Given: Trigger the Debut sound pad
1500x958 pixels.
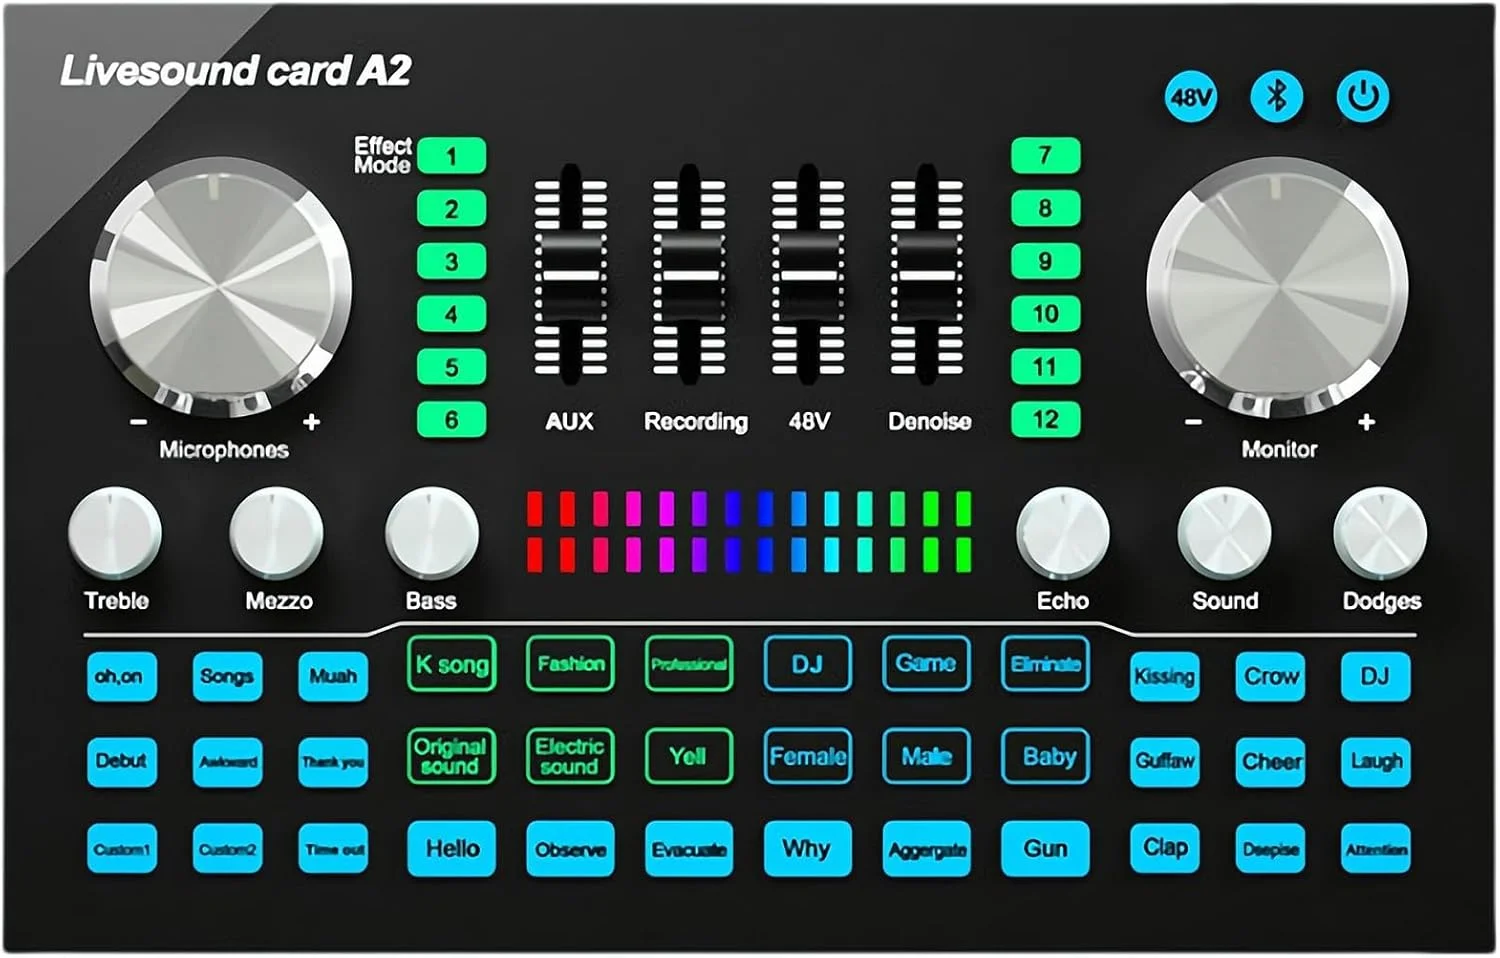Looking at the screenshot, I should 121,762.
